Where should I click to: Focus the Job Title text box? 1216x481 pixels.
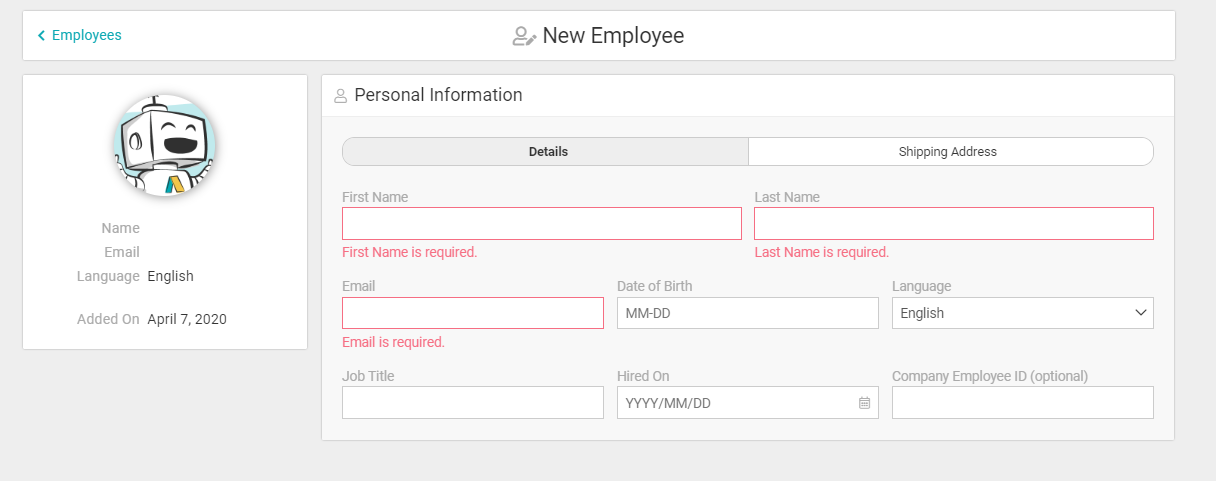(472, 403)
